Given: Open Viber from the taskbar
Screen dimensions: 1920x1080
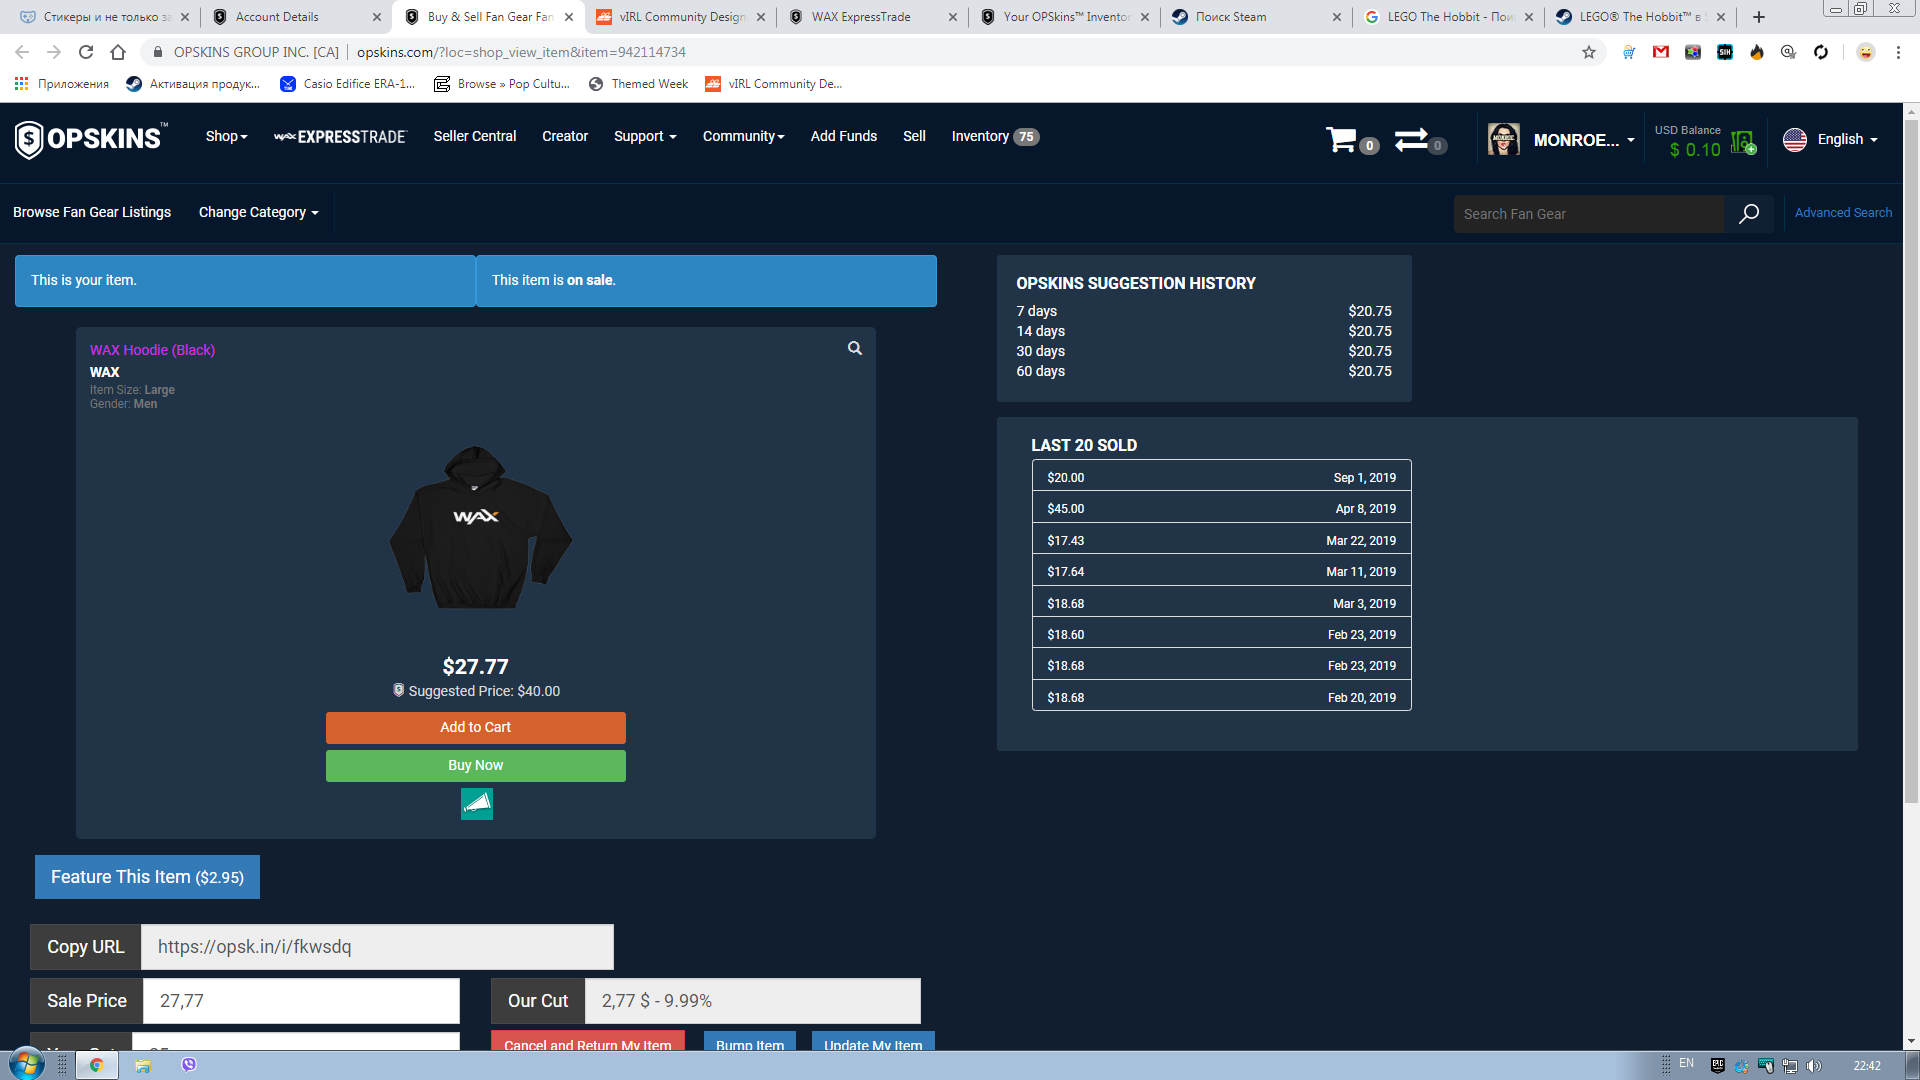Looking at the screenshot, I should (189, 1065).
